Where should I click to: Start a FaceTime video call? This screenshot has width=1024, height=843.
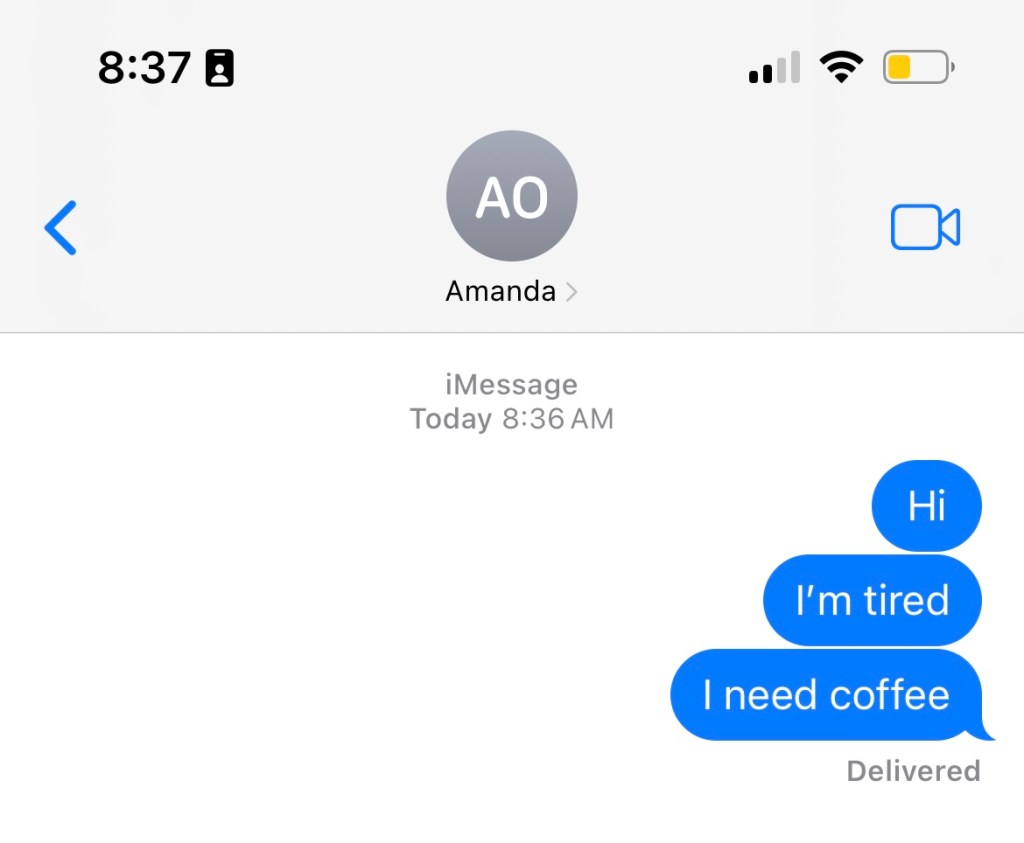tap(925, 227)
